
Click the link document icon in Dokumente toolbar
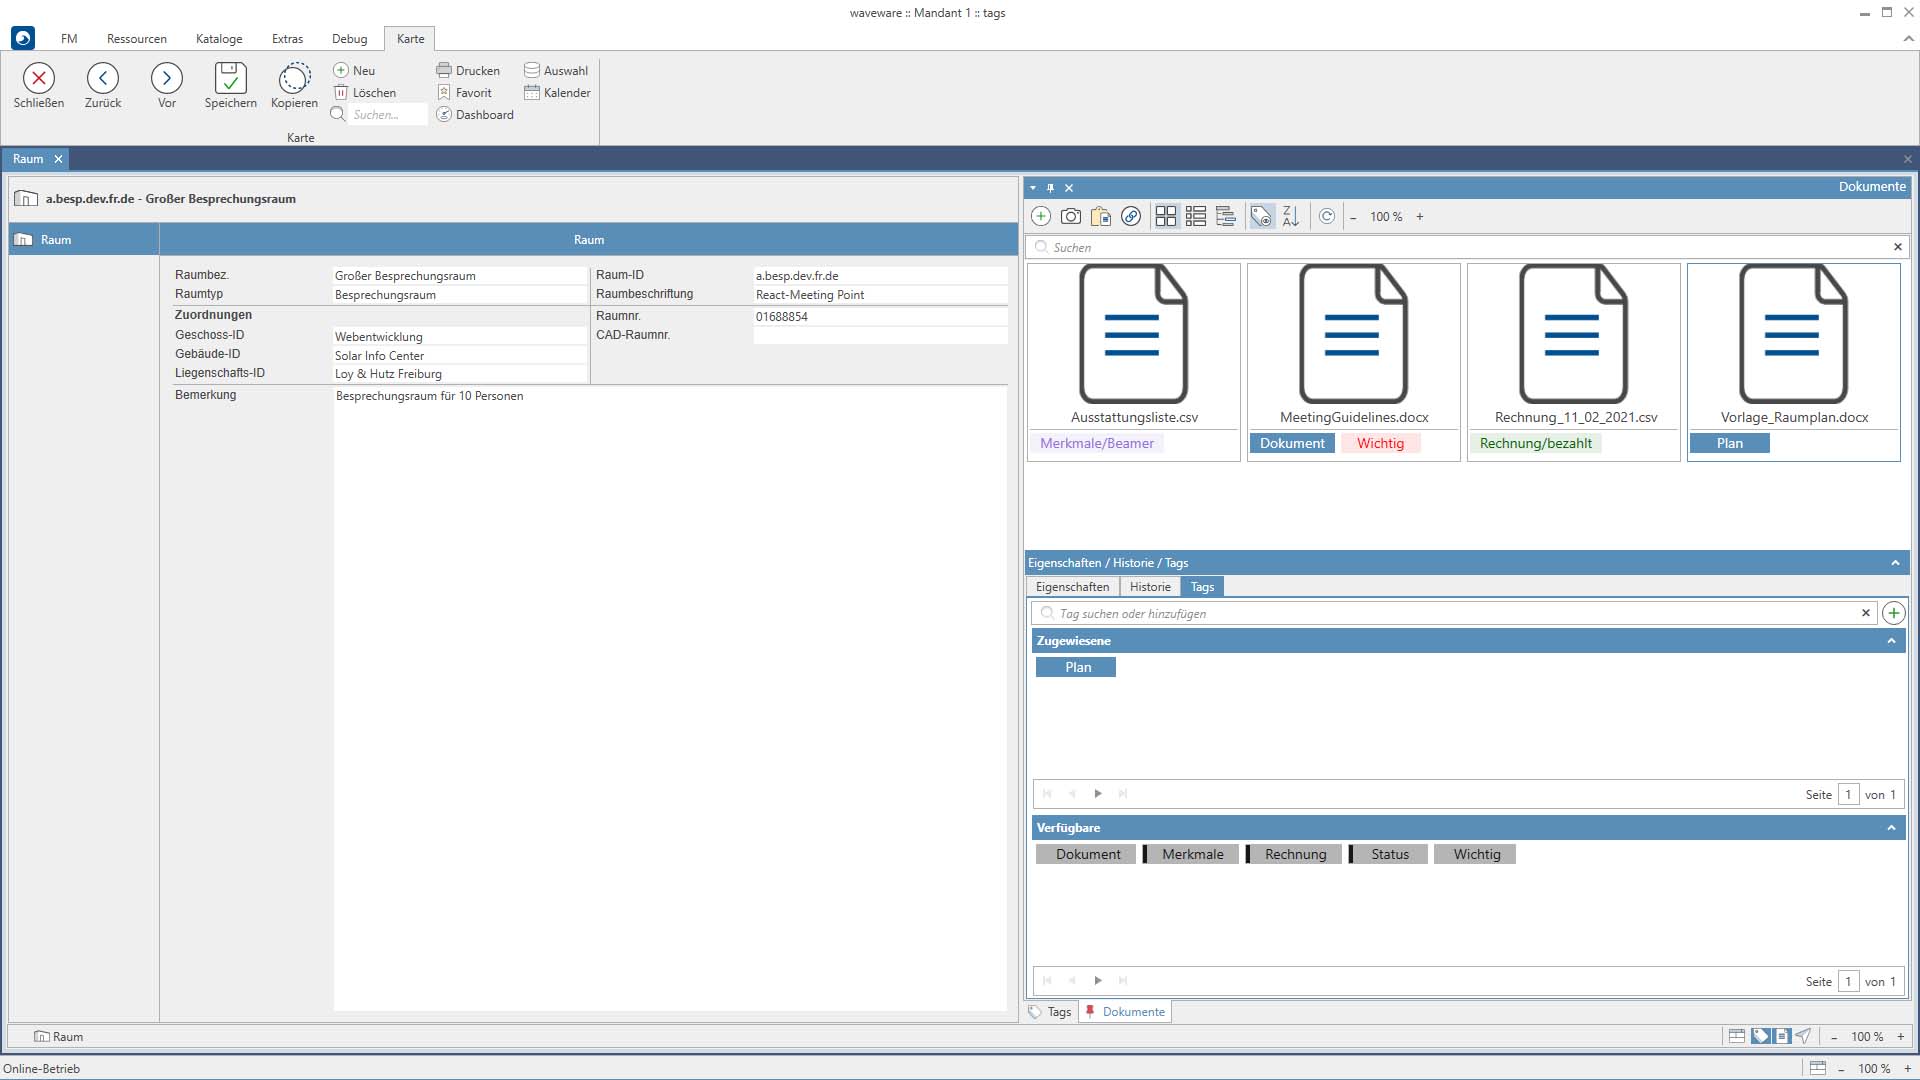tap(1131, 216)
